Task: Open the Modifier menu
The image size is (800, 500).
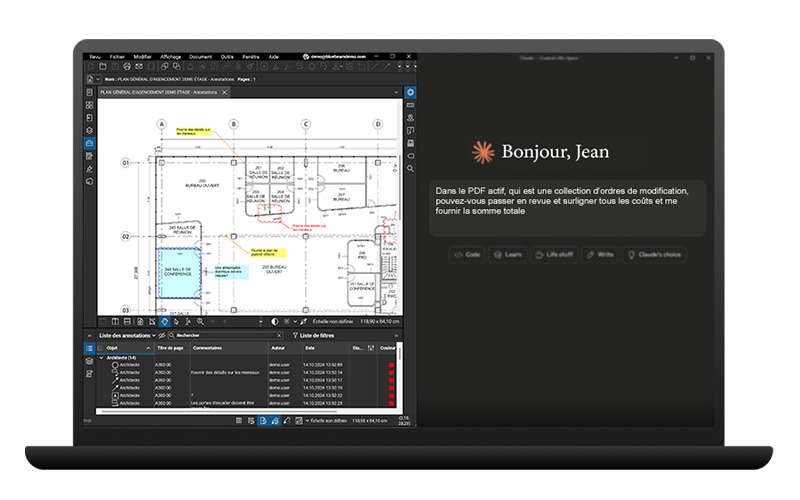Action: click(142, 57)
